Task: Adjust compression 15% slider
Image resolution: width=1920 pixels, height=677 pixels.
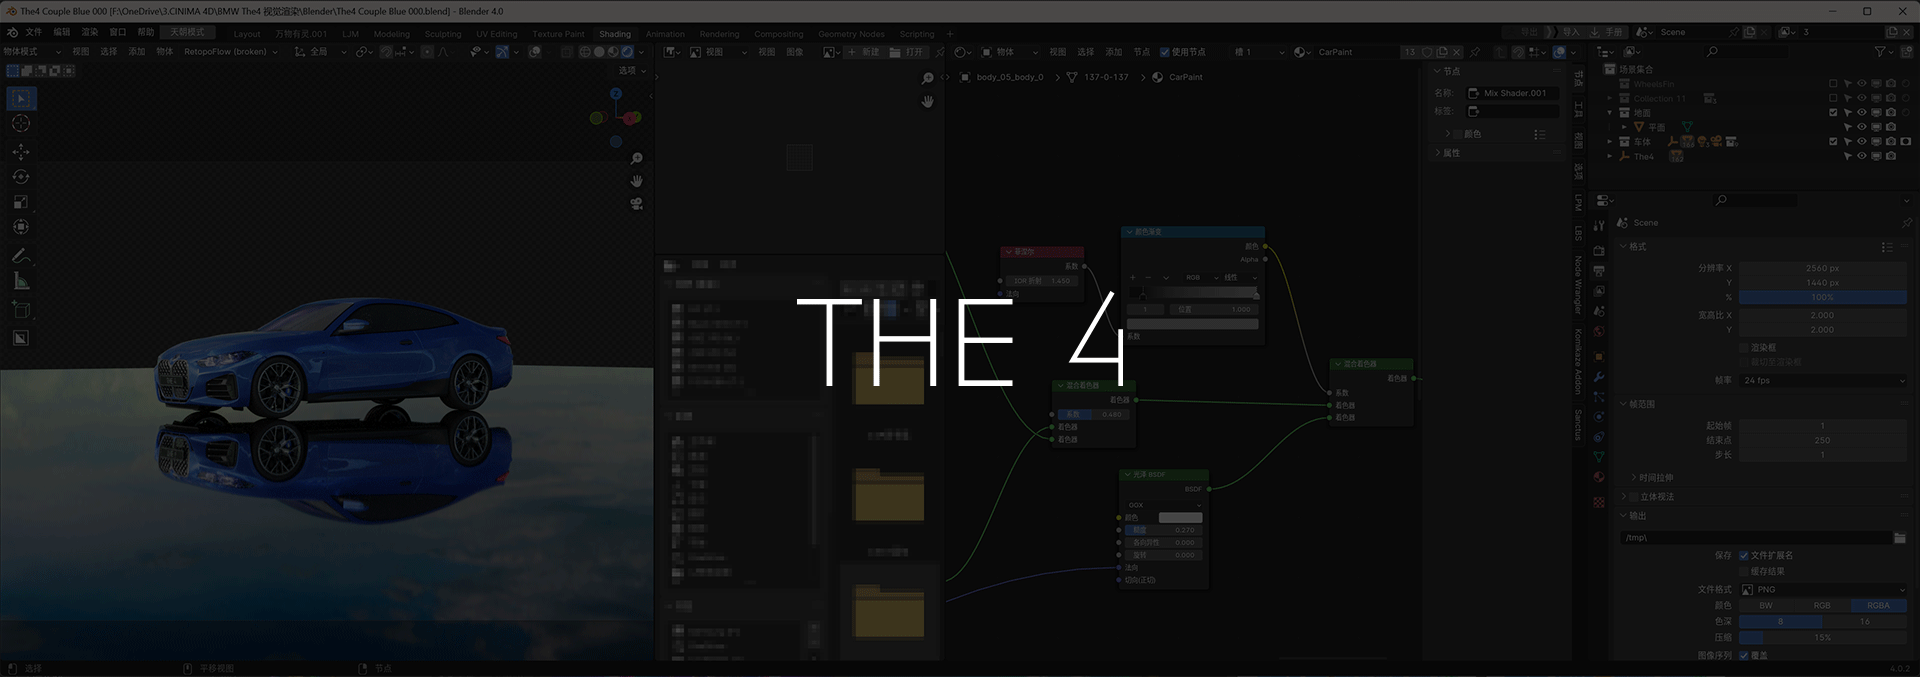Action: (x=1823, y=638)
